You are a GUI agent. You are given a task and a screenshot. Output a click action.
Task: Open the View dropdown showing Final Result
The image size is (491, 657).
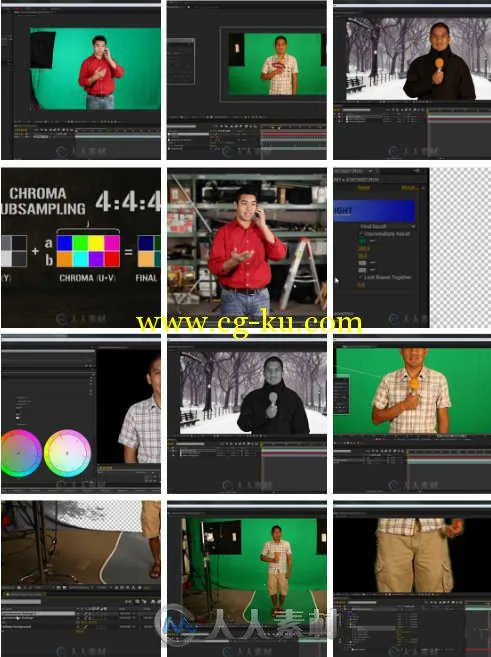387,226
